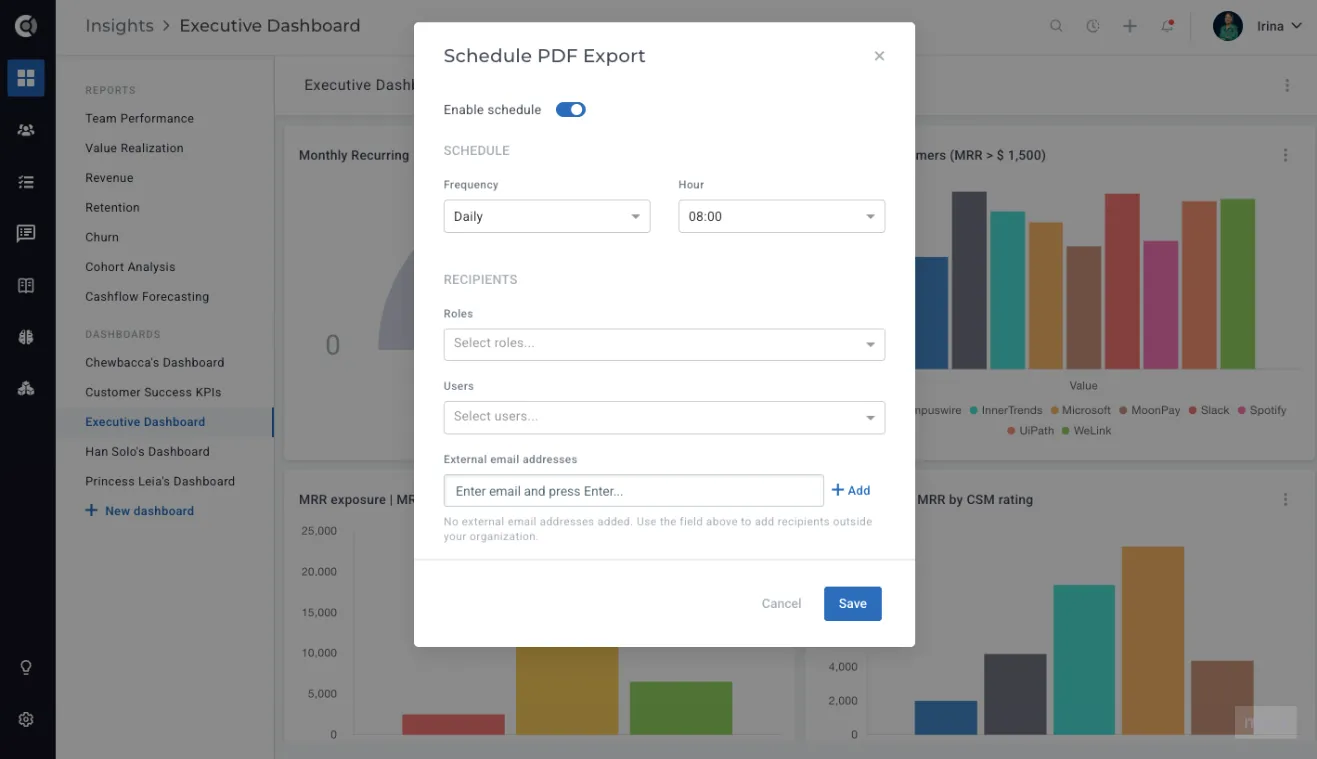
Task: Click the app logo in left rail
Action: (x=26, y=26)
